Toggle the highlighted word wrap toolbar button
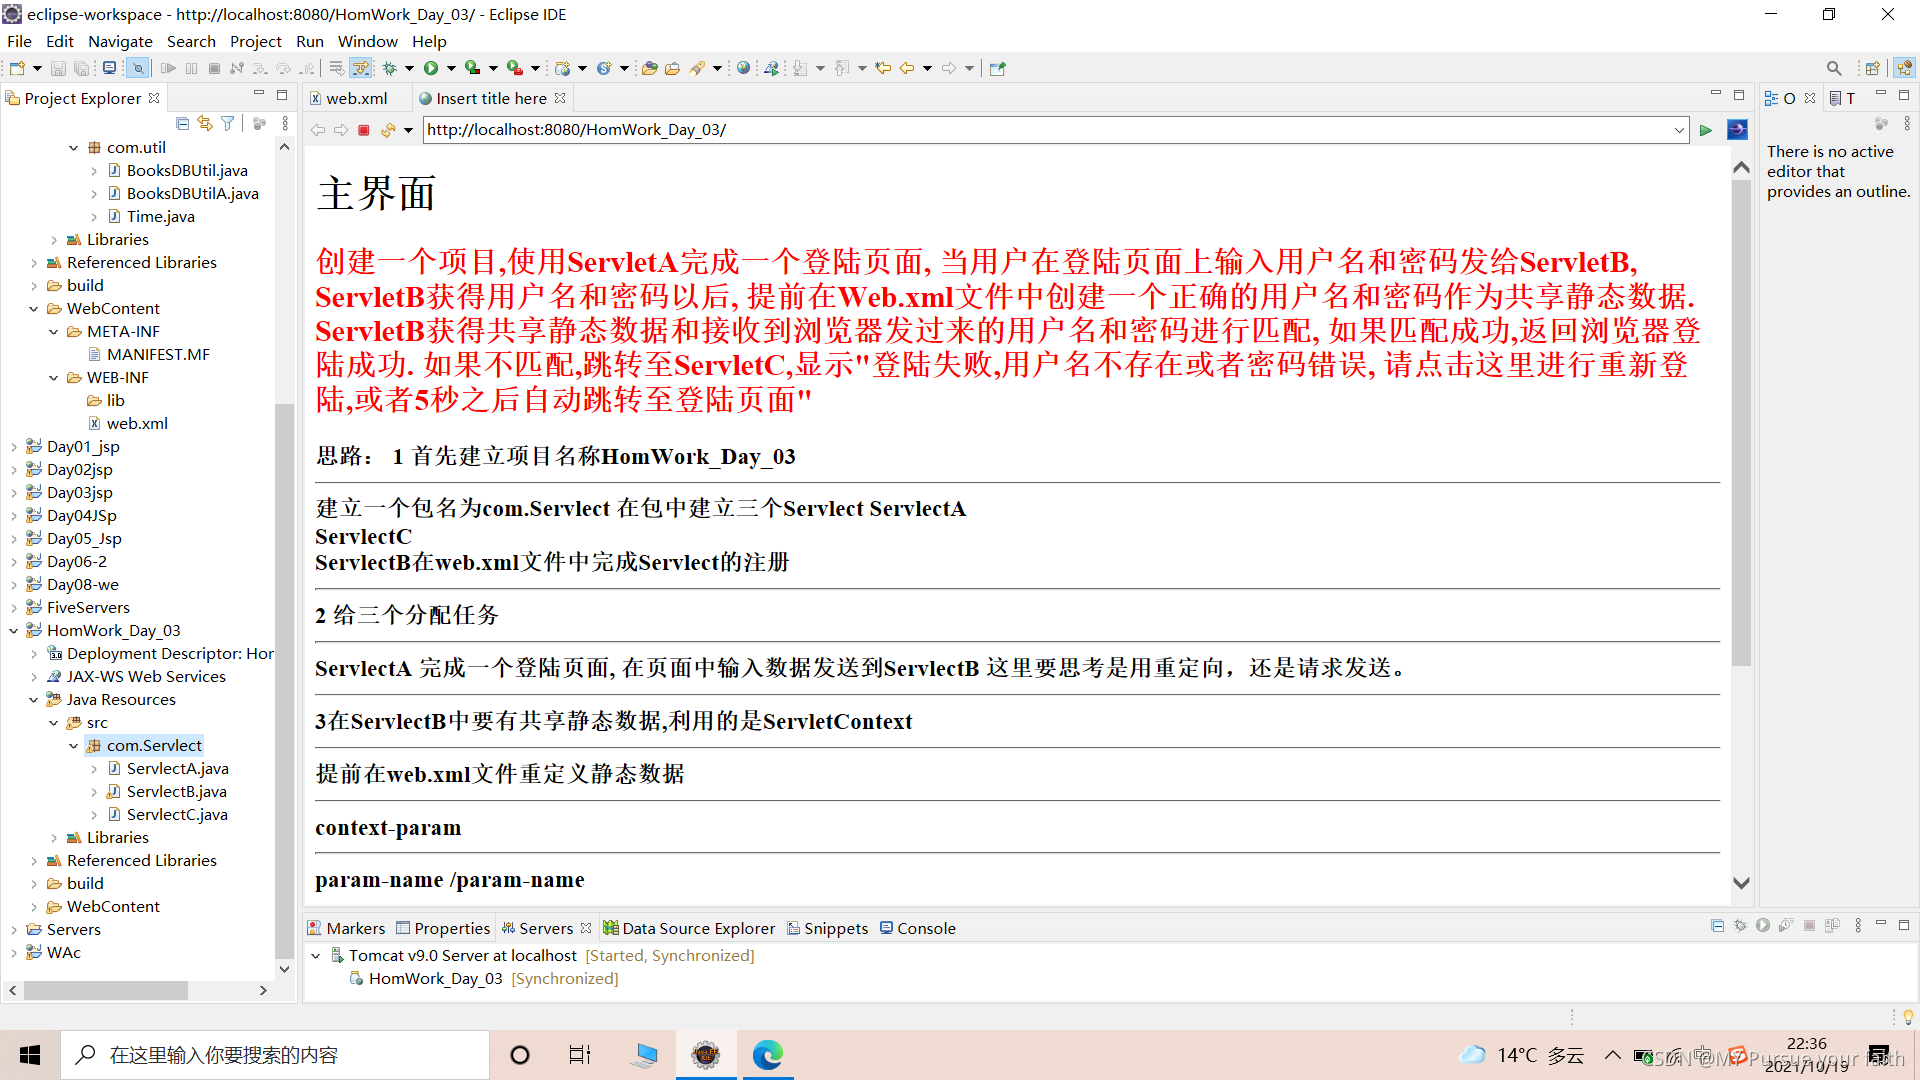Image resolution: width=1920 pixels, height=1080 pixels. [361, 68]
